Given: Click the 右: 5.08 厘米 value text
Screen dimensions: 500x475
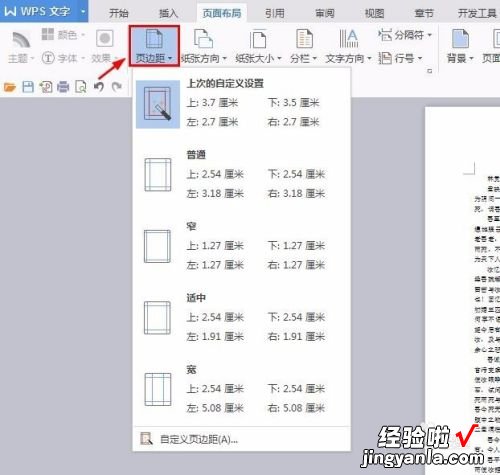Looking at the screenshot, I should tap(296, 408).
